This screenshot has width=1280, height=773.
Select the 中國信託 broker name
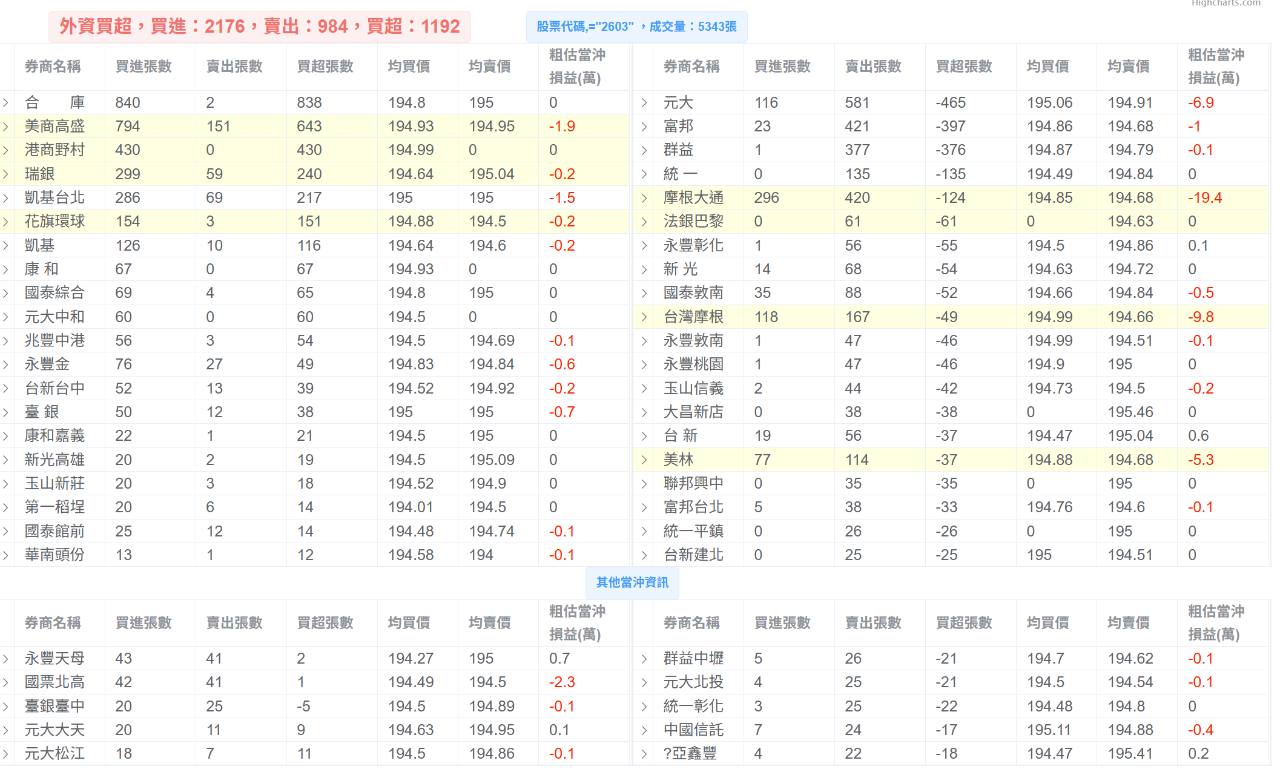694,730
